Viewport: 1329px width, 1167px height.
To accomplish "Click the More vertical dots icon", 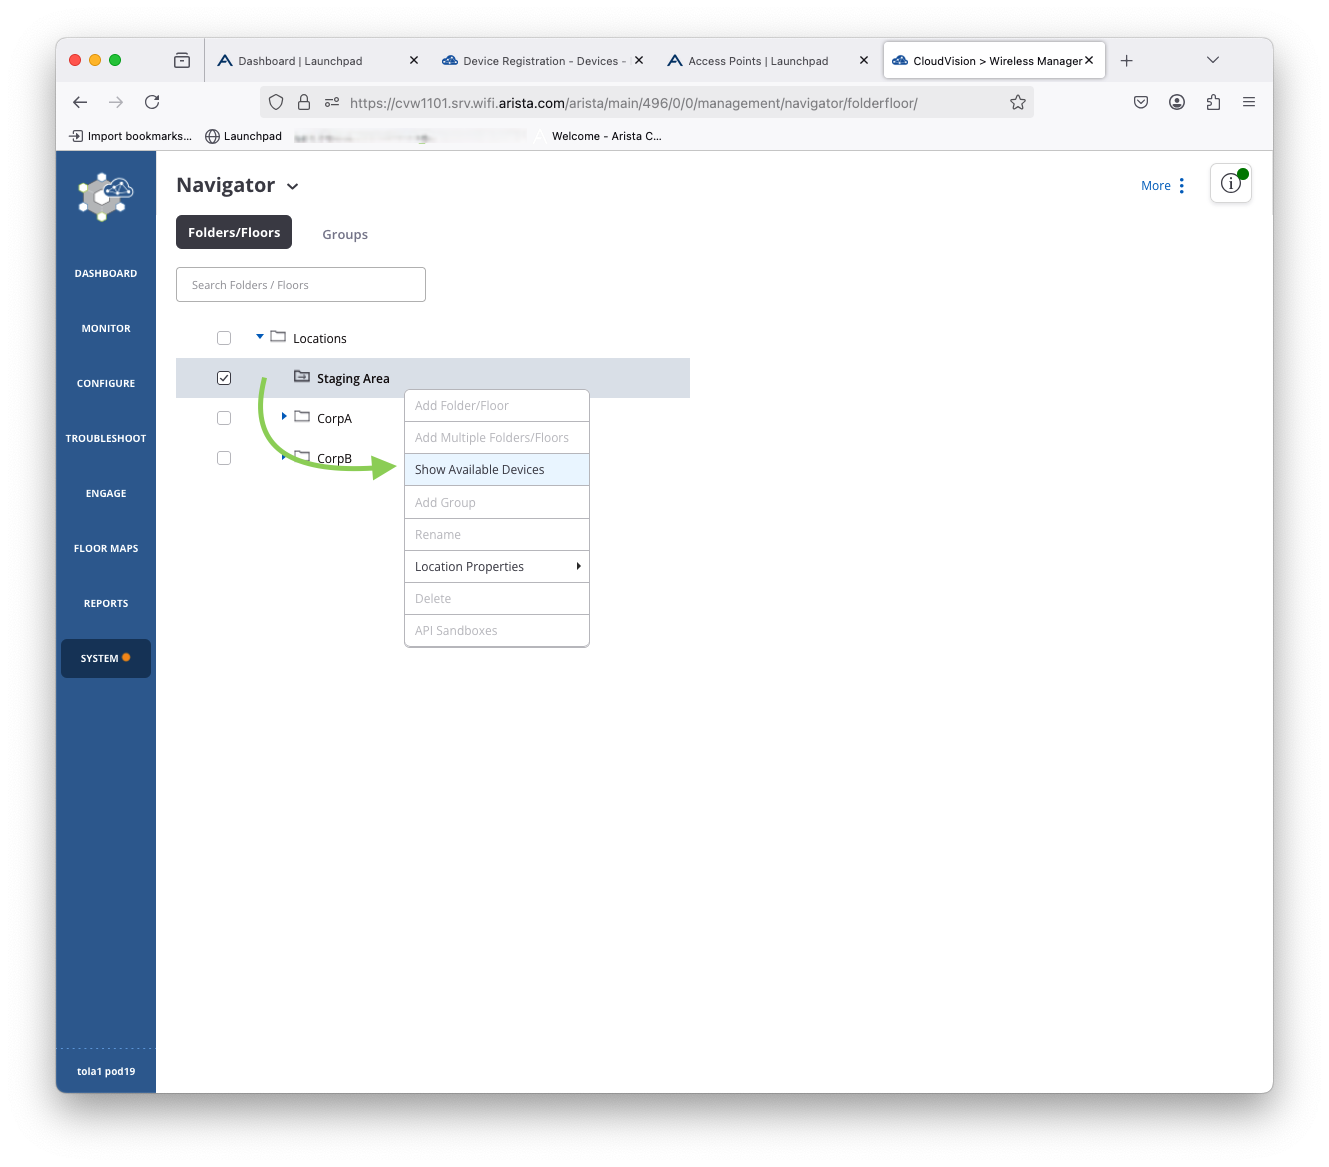I will coord(1181,186).
